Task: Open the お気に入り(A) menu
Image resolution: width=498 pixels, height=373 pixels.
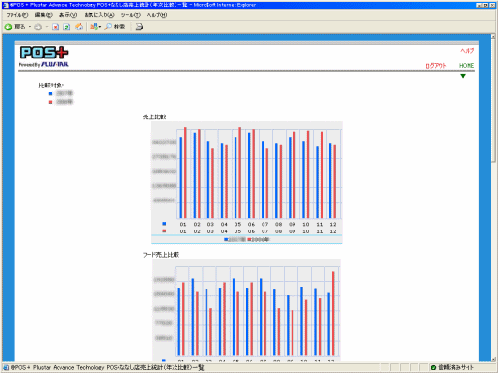Action: (x=99, y=15)
